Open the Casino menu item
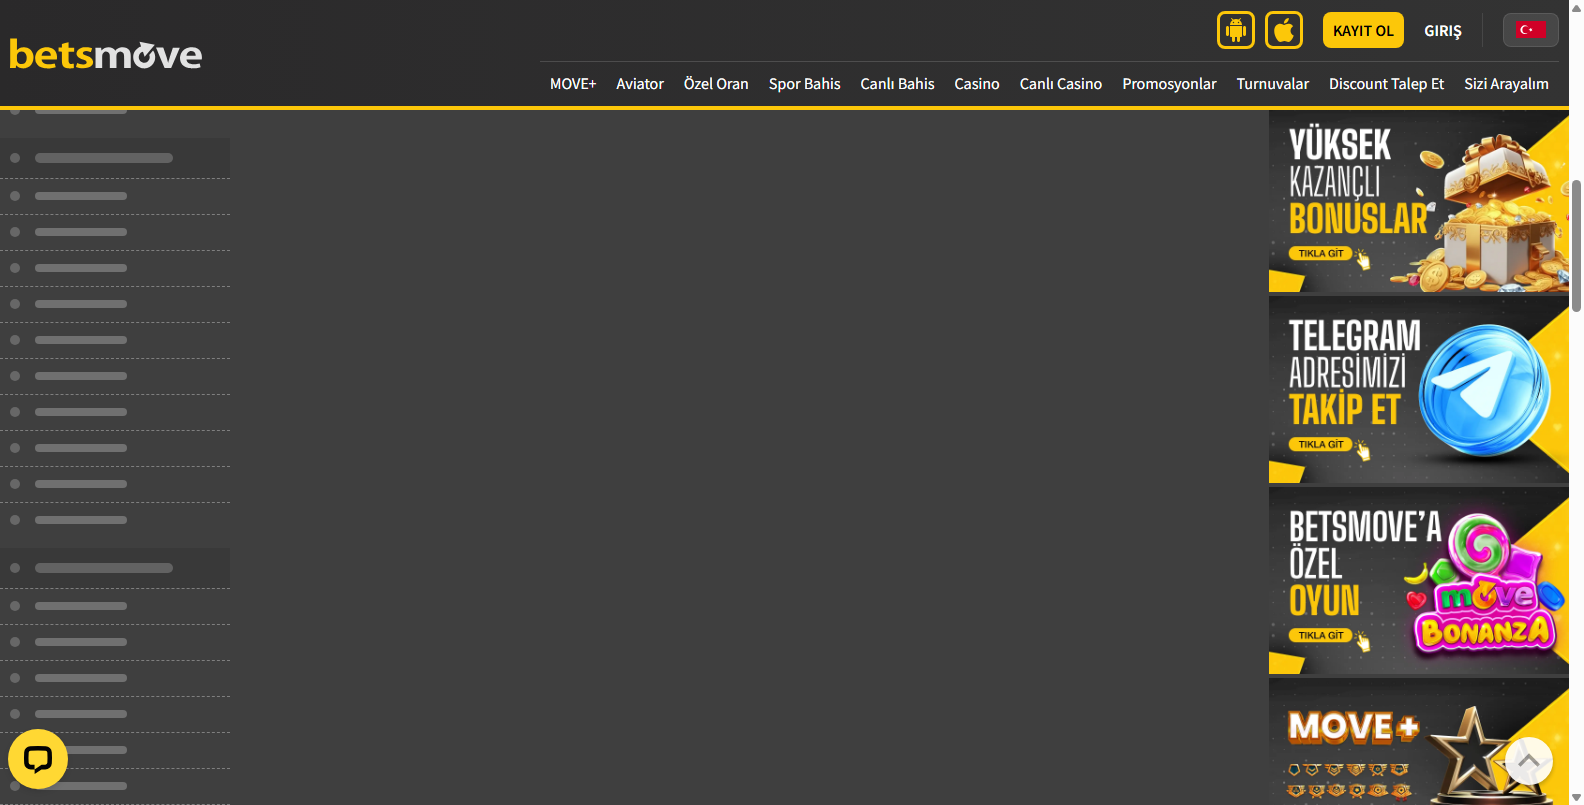 pyautogui.click(x=977, y=84)
